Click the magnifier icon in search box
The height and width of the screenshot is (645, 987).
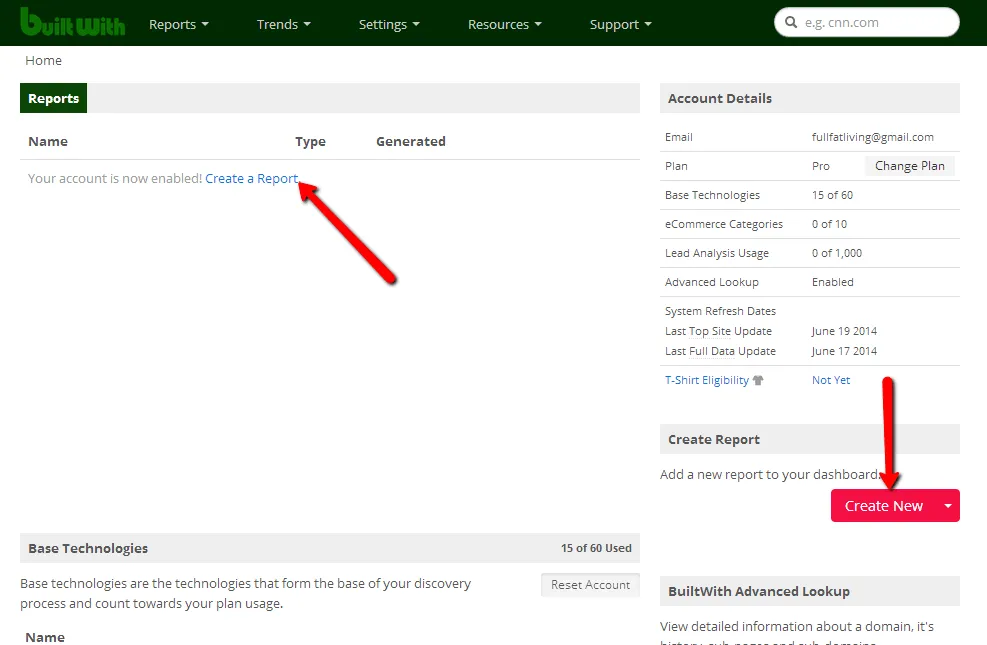[x=791, y=23]
